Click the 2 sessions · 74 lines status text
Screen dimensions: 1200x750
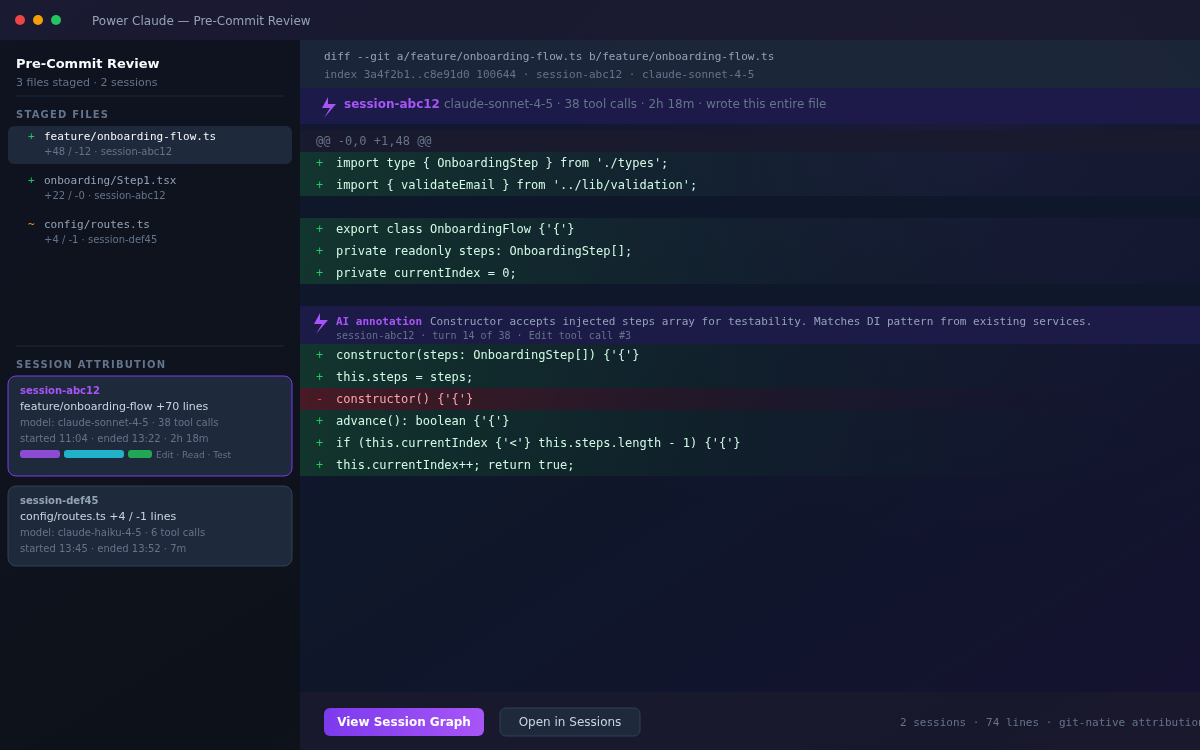(x=1050, y=722)
